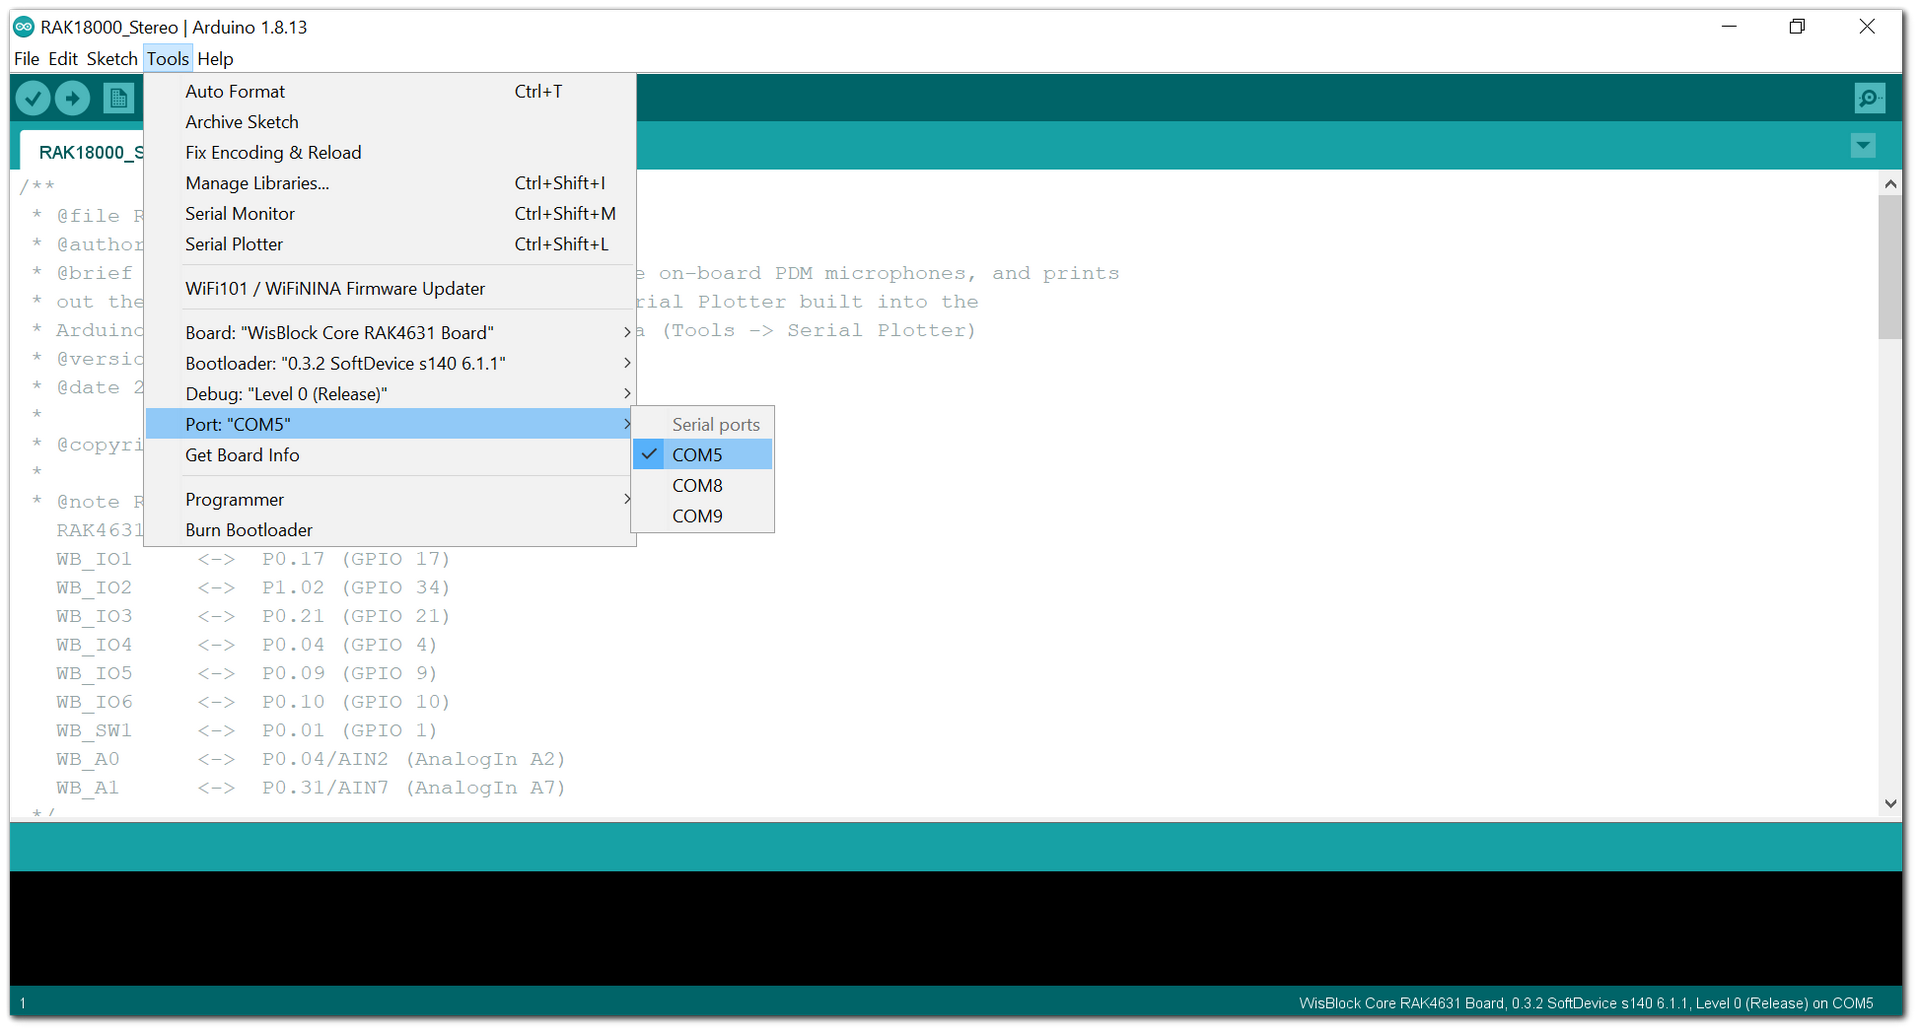This screenshot has height=1033, width=1920.
Task: Open the File menu
Action: point(27,59)
